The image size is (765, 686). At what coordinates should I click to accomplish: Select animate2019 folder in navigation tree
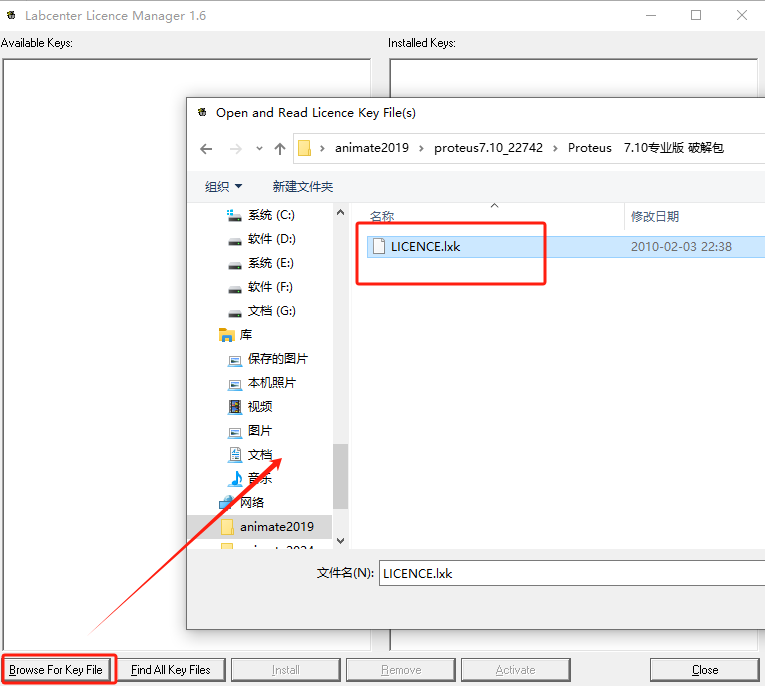(x=277, y=526)
